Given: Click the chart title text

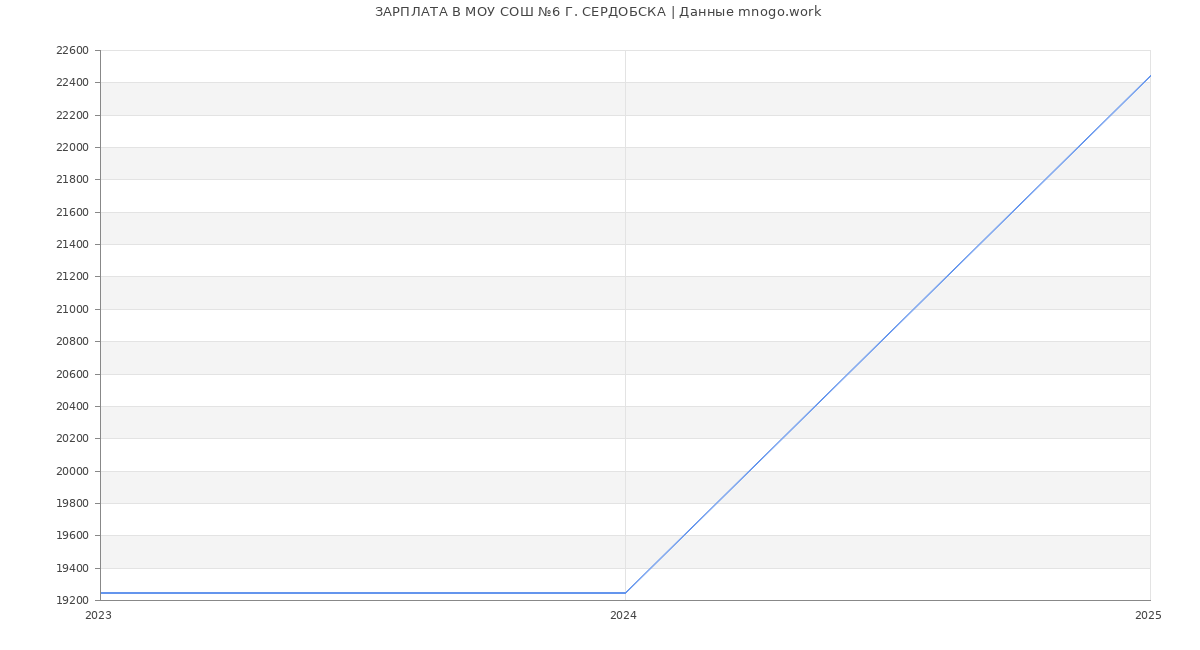Looking at the screenshot, I should click(x=598, y=12).
